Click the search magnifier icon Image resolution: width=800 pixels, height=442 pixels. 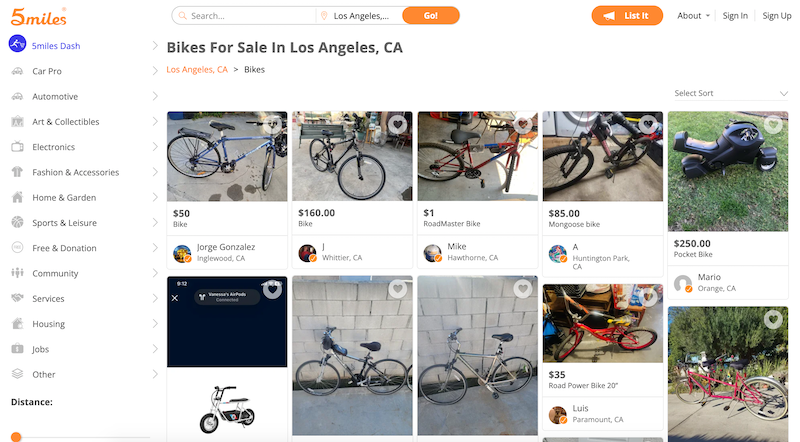point(181,16)
